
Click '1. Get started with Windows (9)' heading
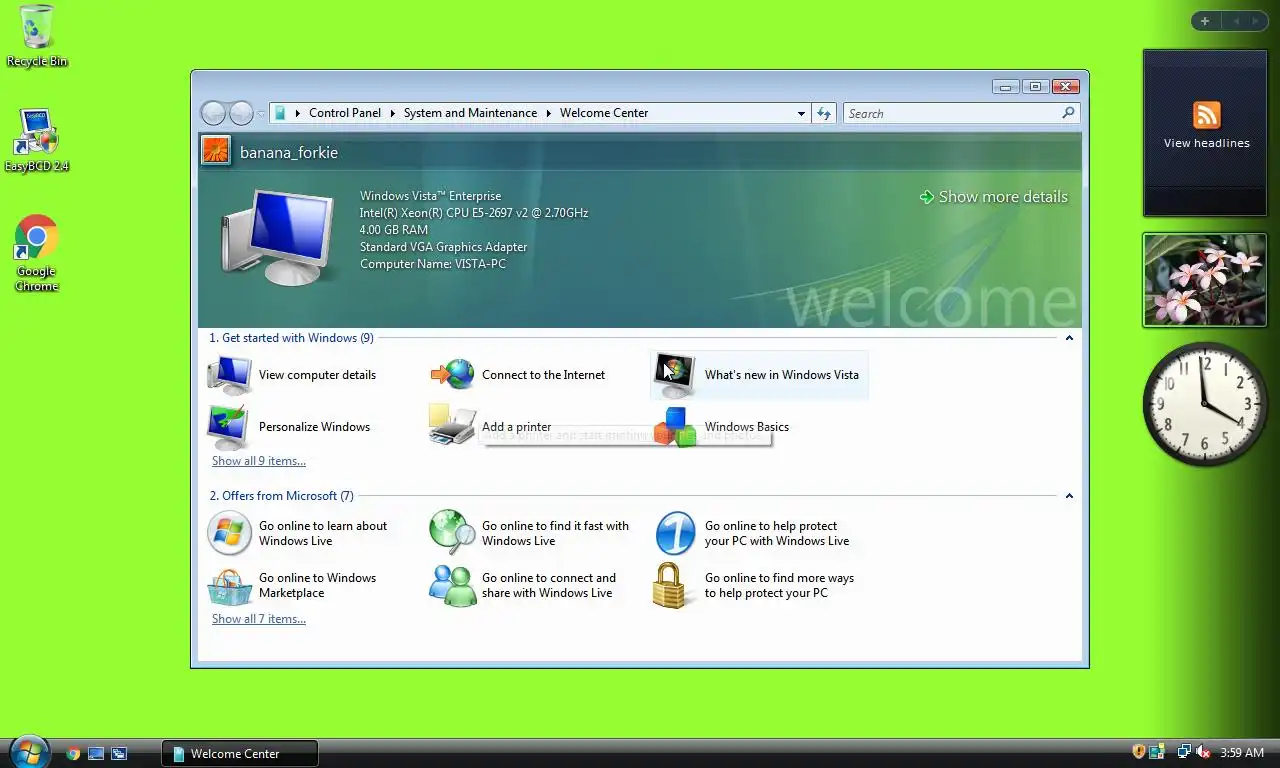[291, 338]
